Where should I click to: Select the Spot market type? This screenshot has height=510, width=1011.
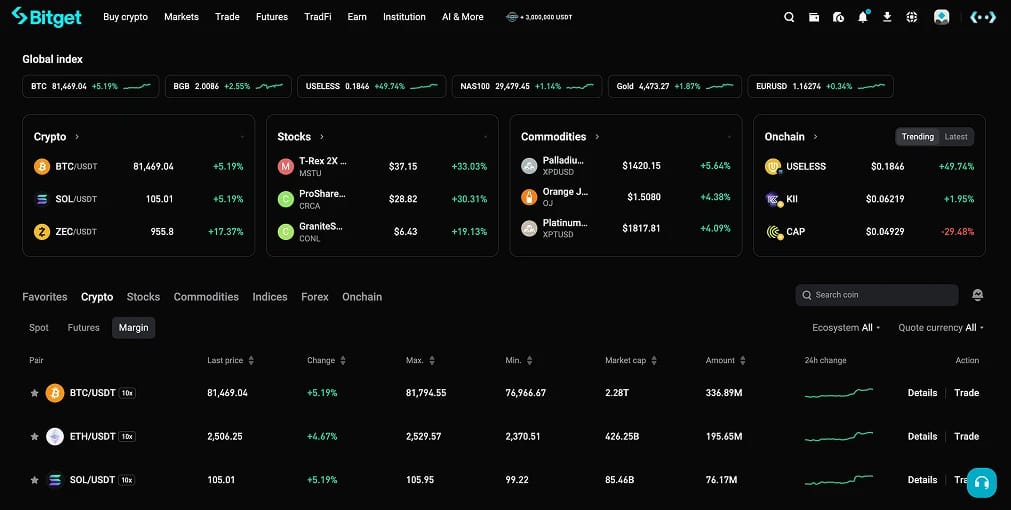pyautogui.click(x=39, y=328)
